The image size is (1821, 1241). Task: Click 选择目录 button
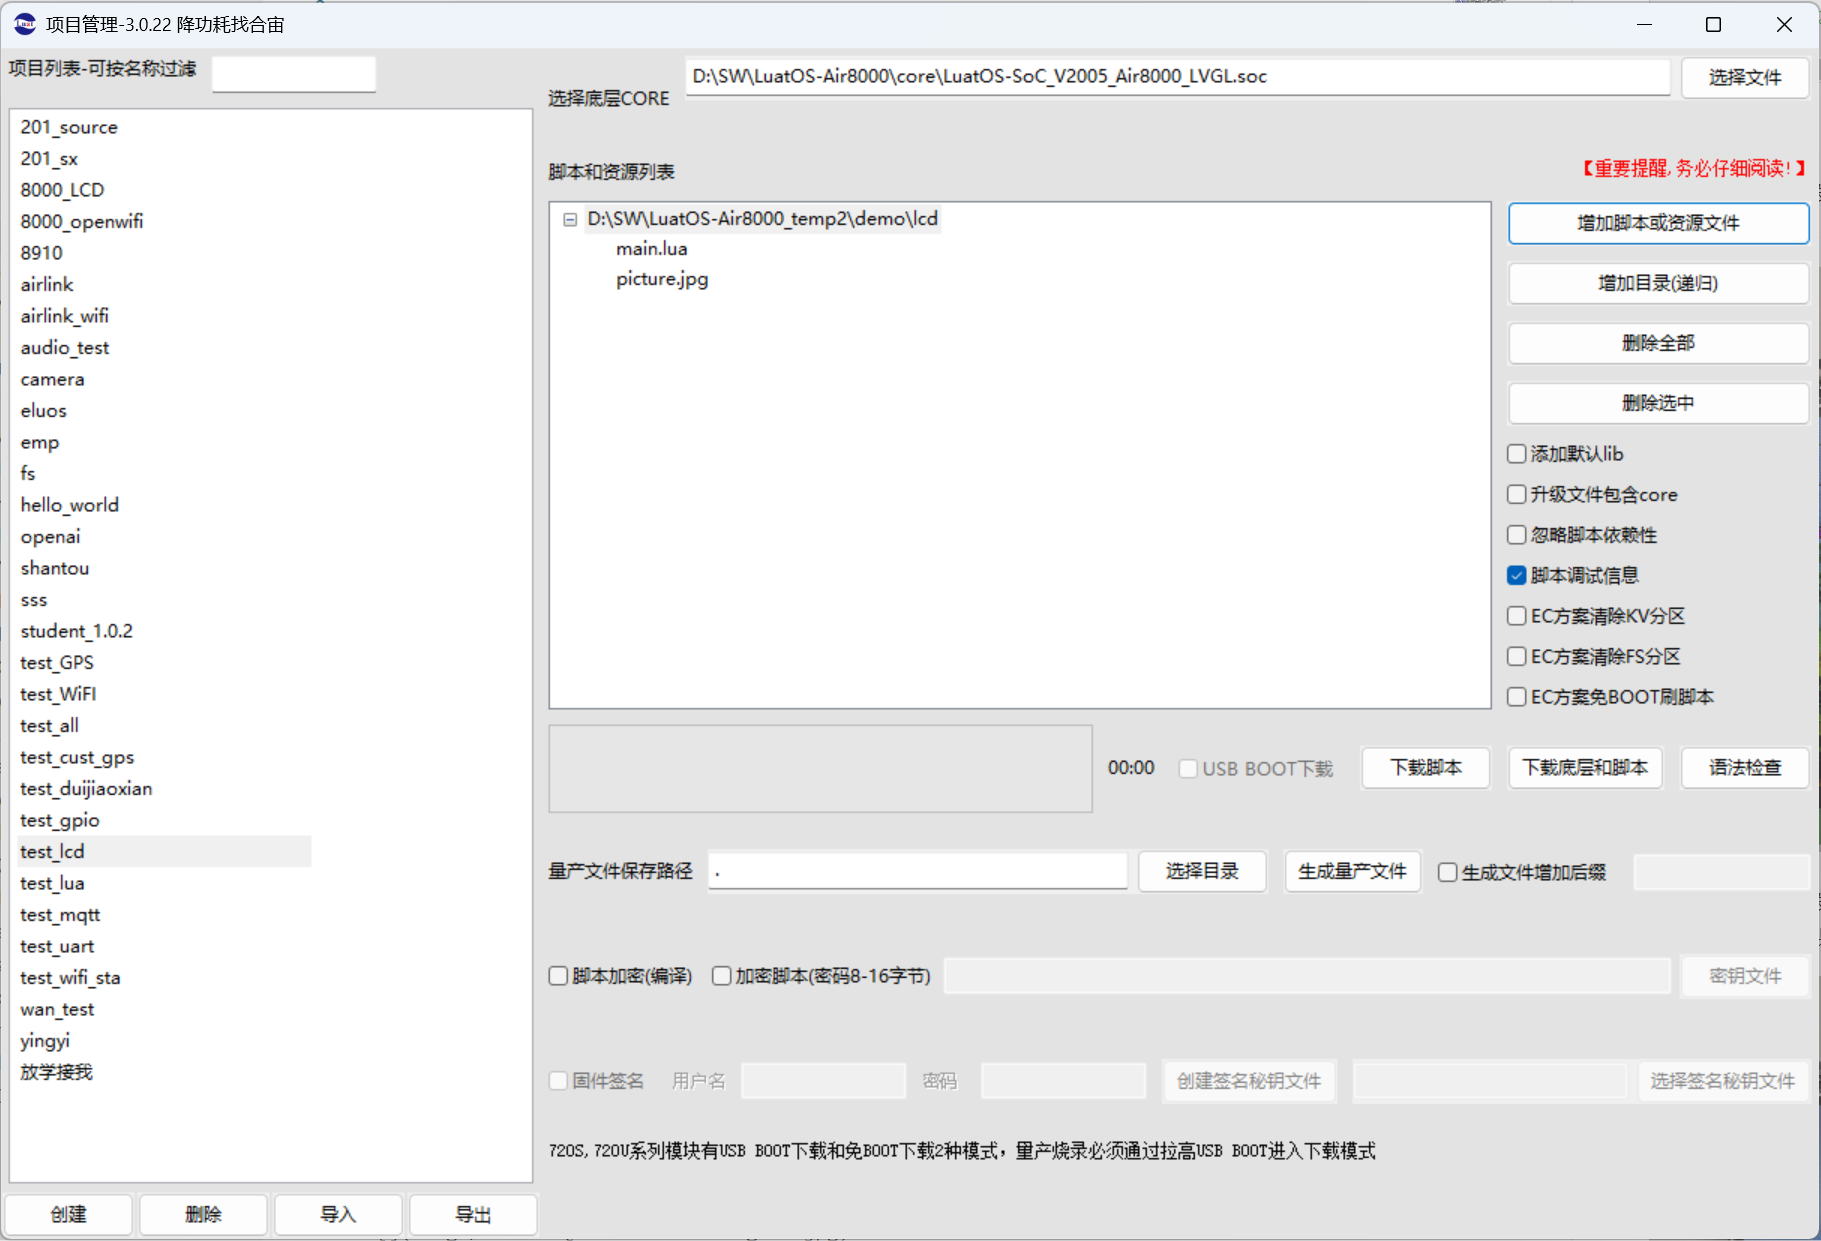tap(1202, 871)
